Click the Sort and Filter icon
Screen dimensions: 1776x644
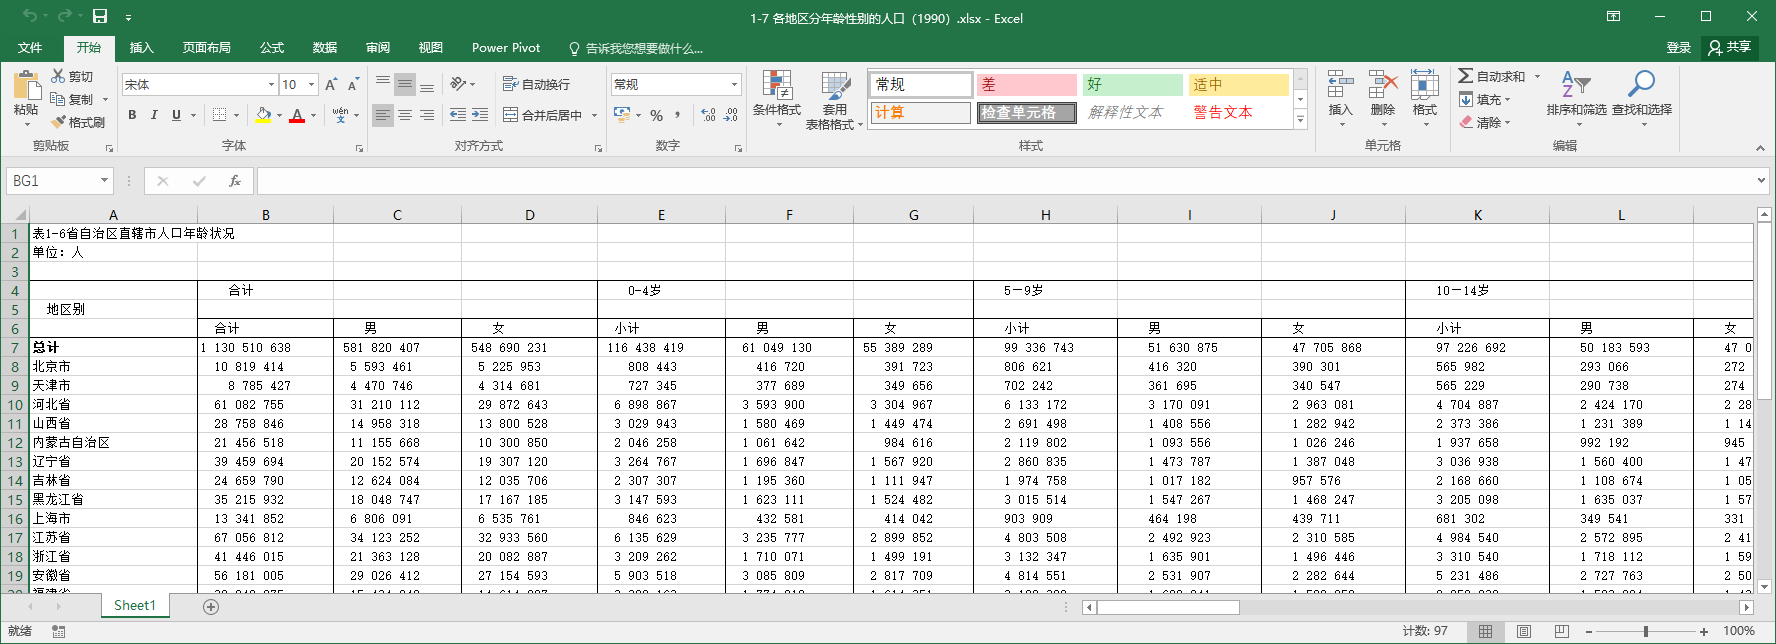(x=1575, y=86)
